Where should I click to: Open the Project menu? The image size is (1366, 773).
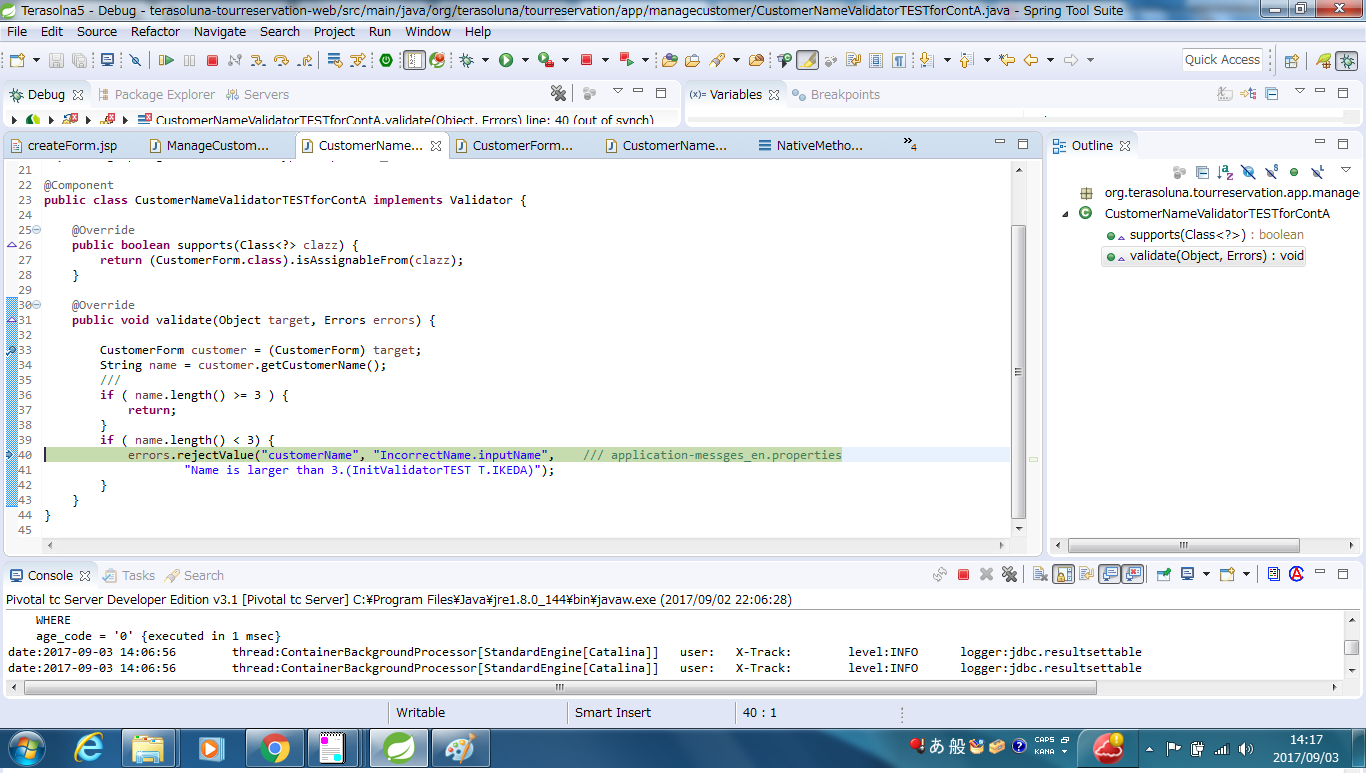tap(334, 31)
